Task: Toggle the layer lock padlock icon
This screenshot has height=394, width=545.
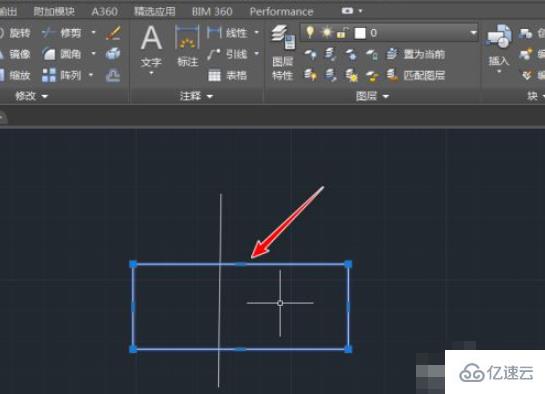Action: (x=342, y=33)
